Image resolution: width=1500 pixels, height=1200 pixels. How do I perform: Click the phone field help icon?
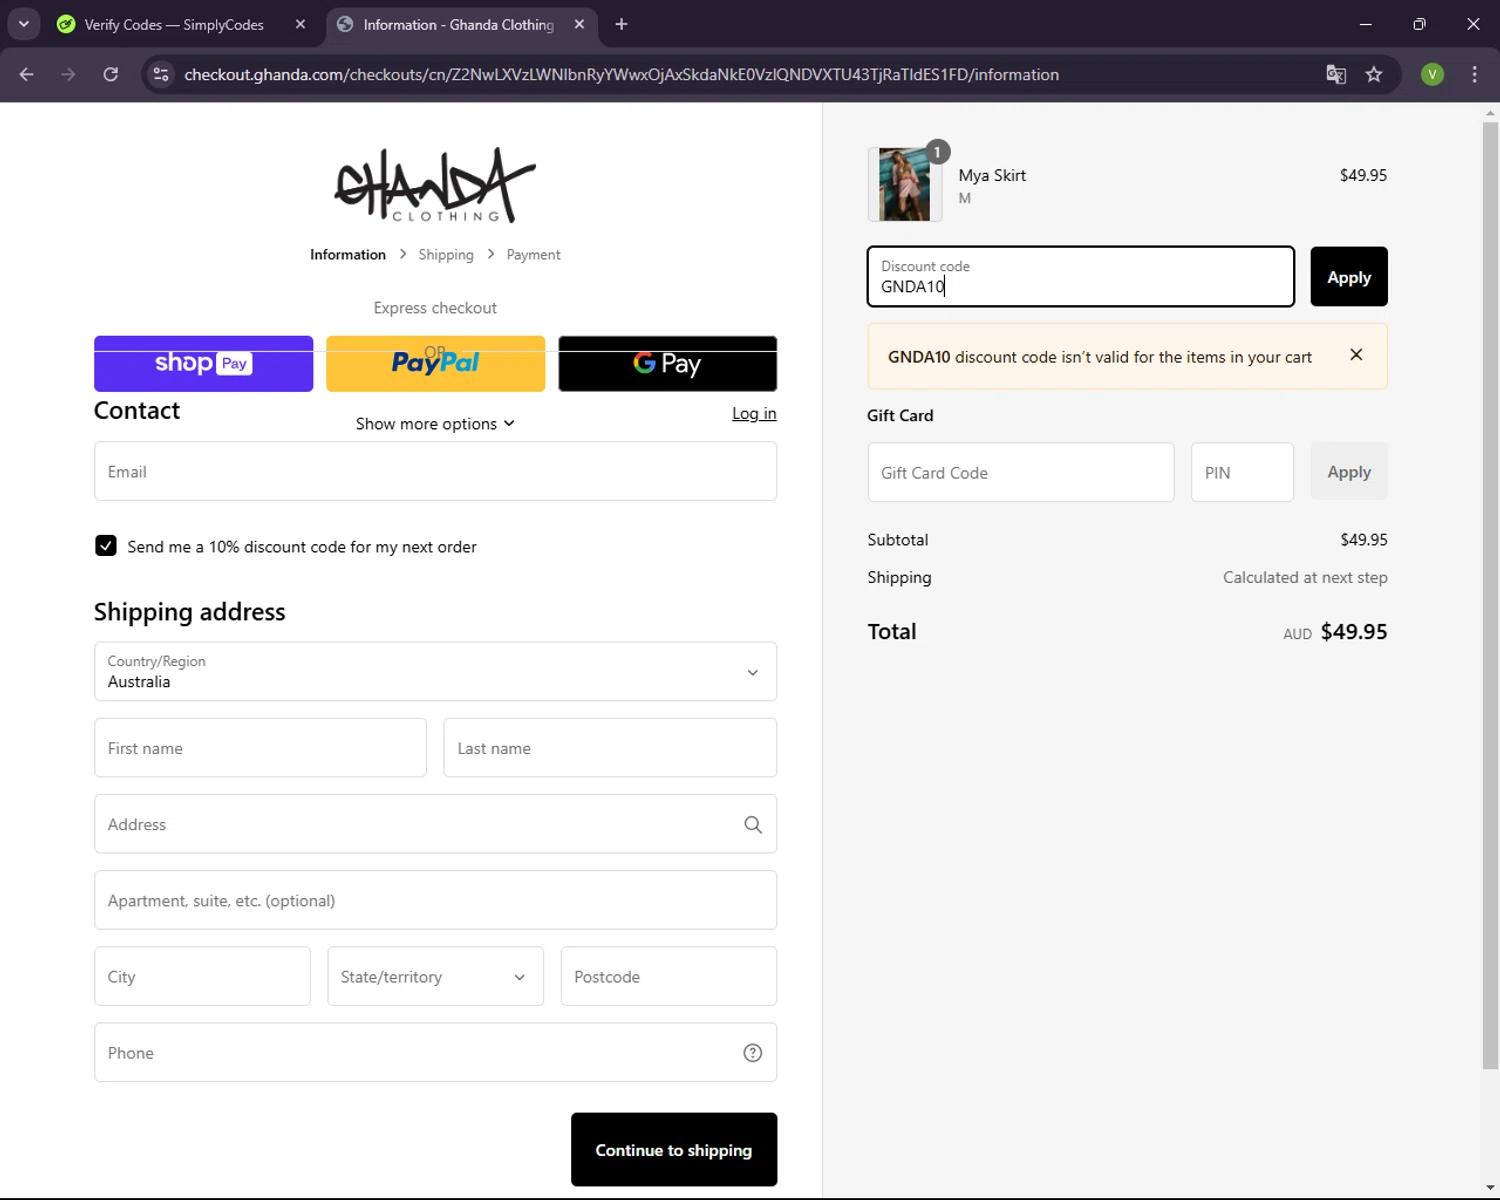coord(753,1052)
